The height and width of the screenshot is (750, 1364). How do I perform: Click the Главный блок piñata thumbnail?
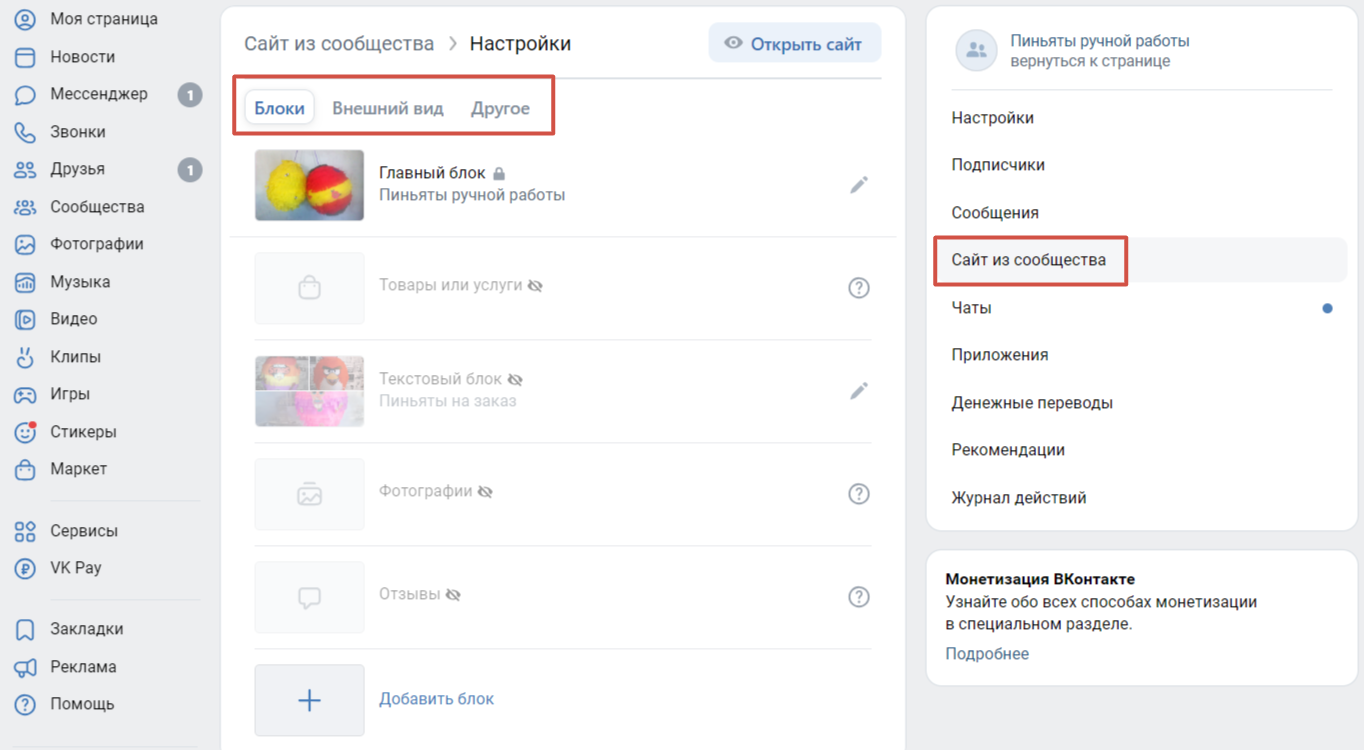309,185
